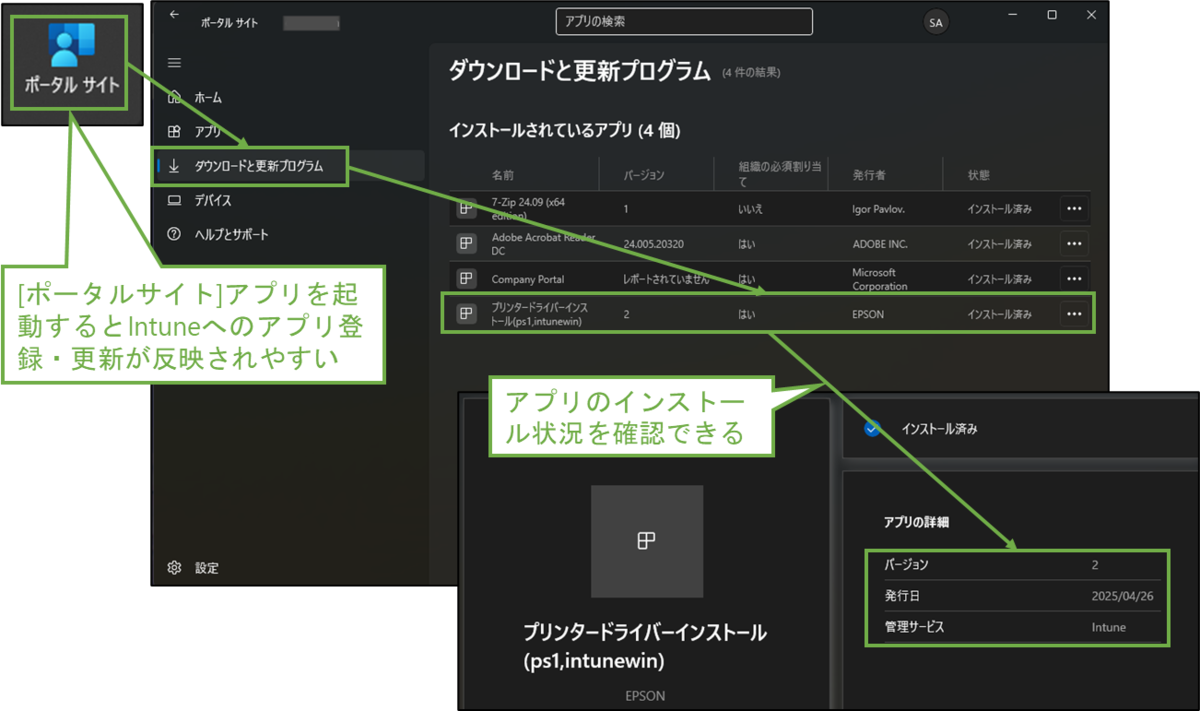The image size is (1200, 711).
Task: Click the large app tile in detail view
Action: click(647, 541)
